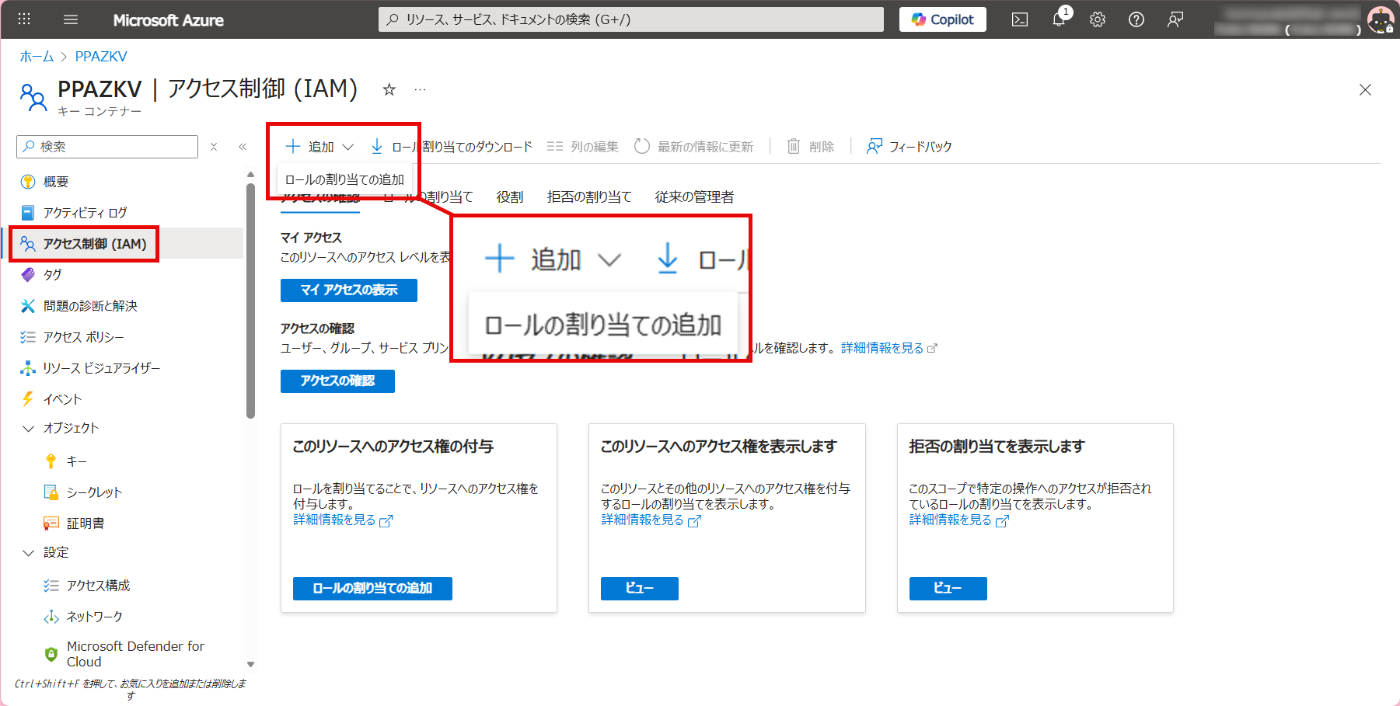Screen dimensions: 1400x706
Task: Open the notifications bell
Action: coord(1060,19)
